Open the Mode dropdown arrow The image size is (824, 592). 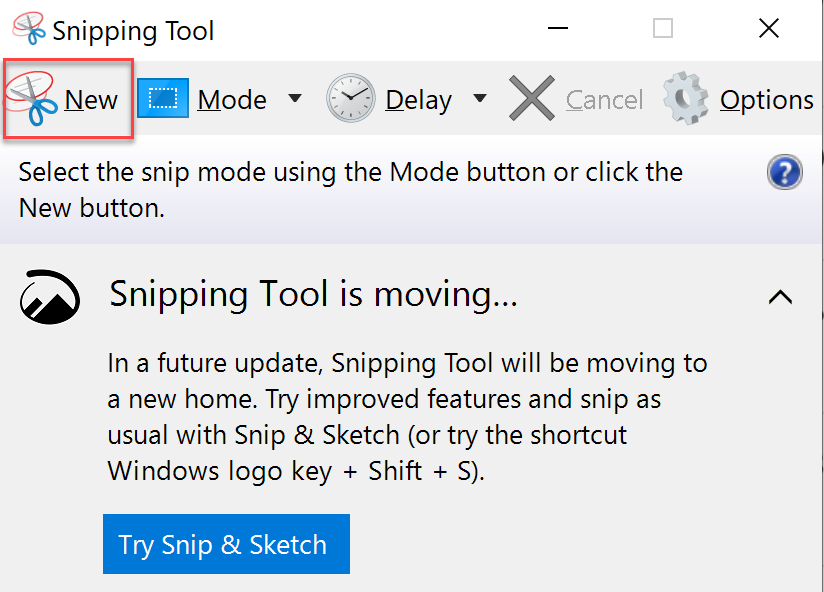click(x=295, y=98)
